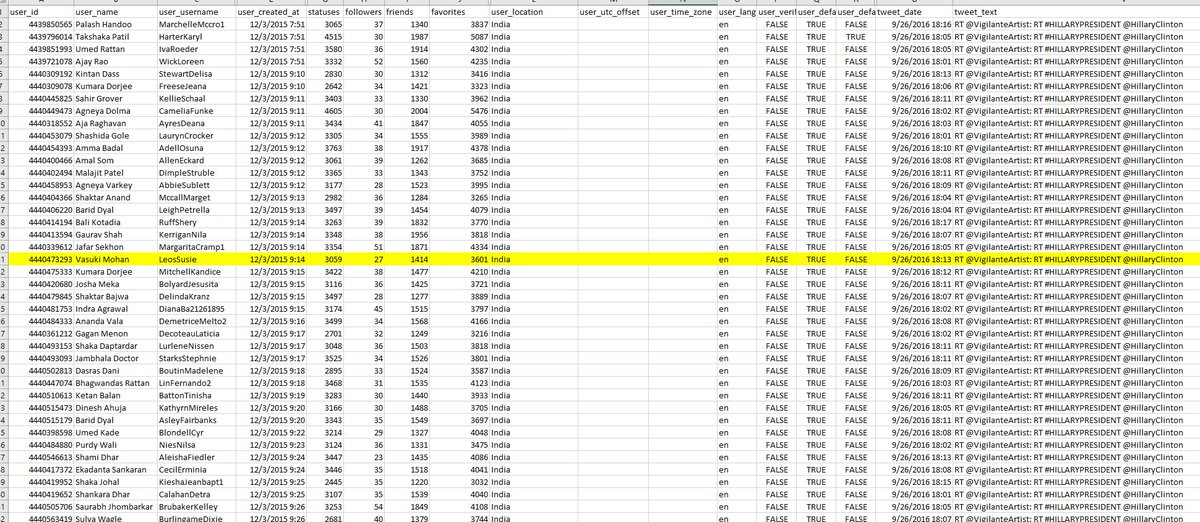Click the Saurabh Jhombarkar name cell

[115, 506]
